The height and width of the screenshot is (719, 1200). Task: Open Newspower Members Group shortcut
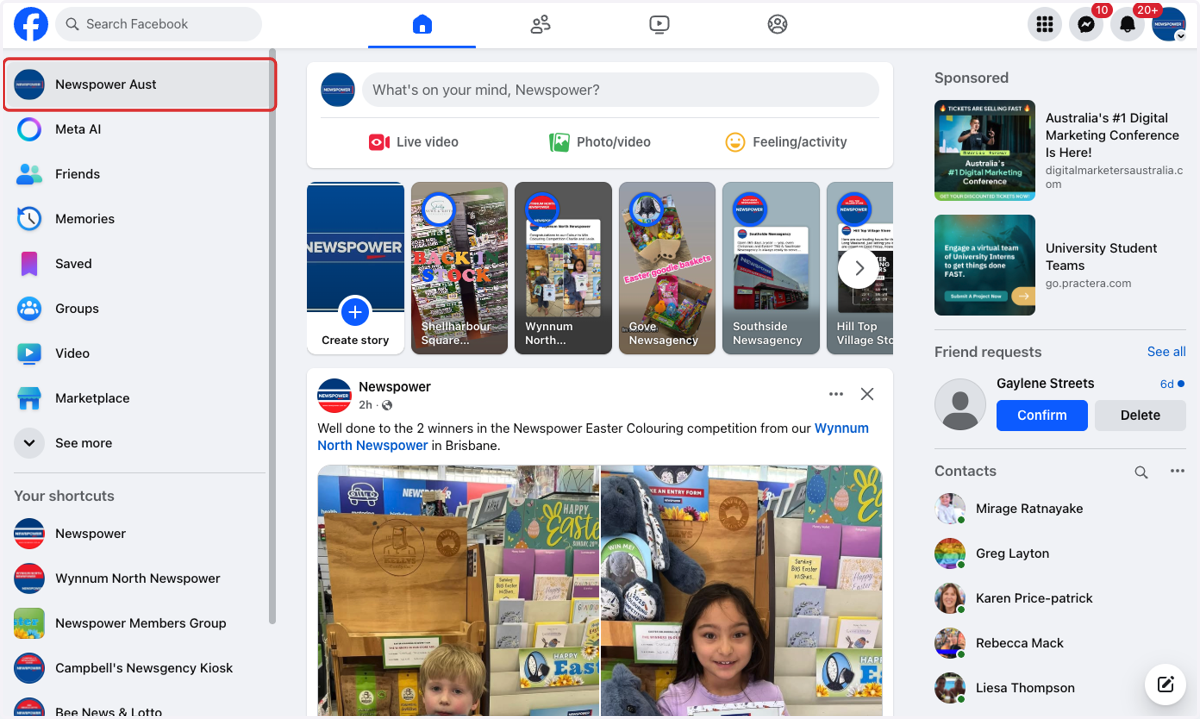click(x=139, y=623)
